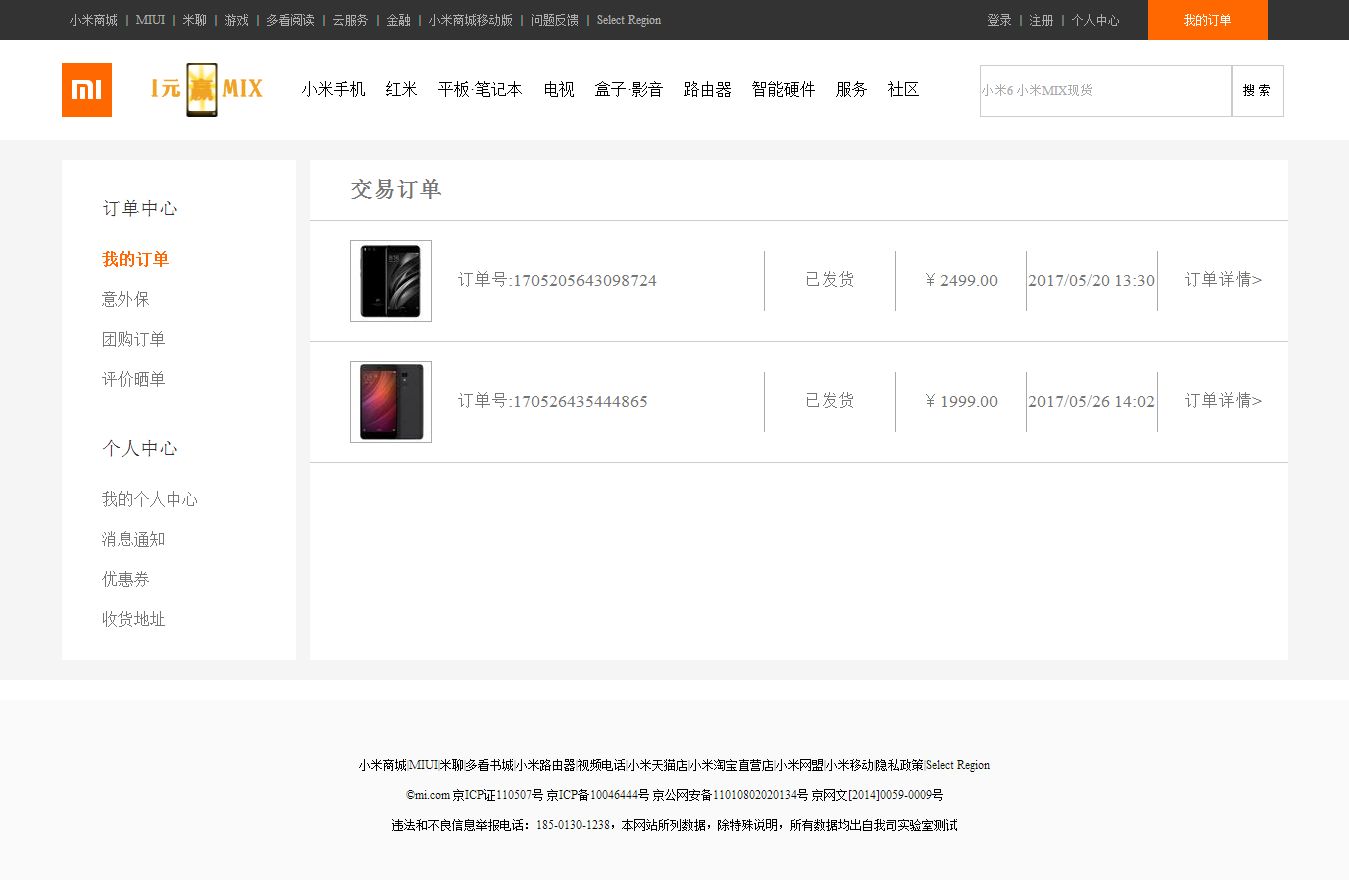Viewport: 1349px width, 880px height.
Task: Click the ¥2499.00 price
Action: click(961, 281)
